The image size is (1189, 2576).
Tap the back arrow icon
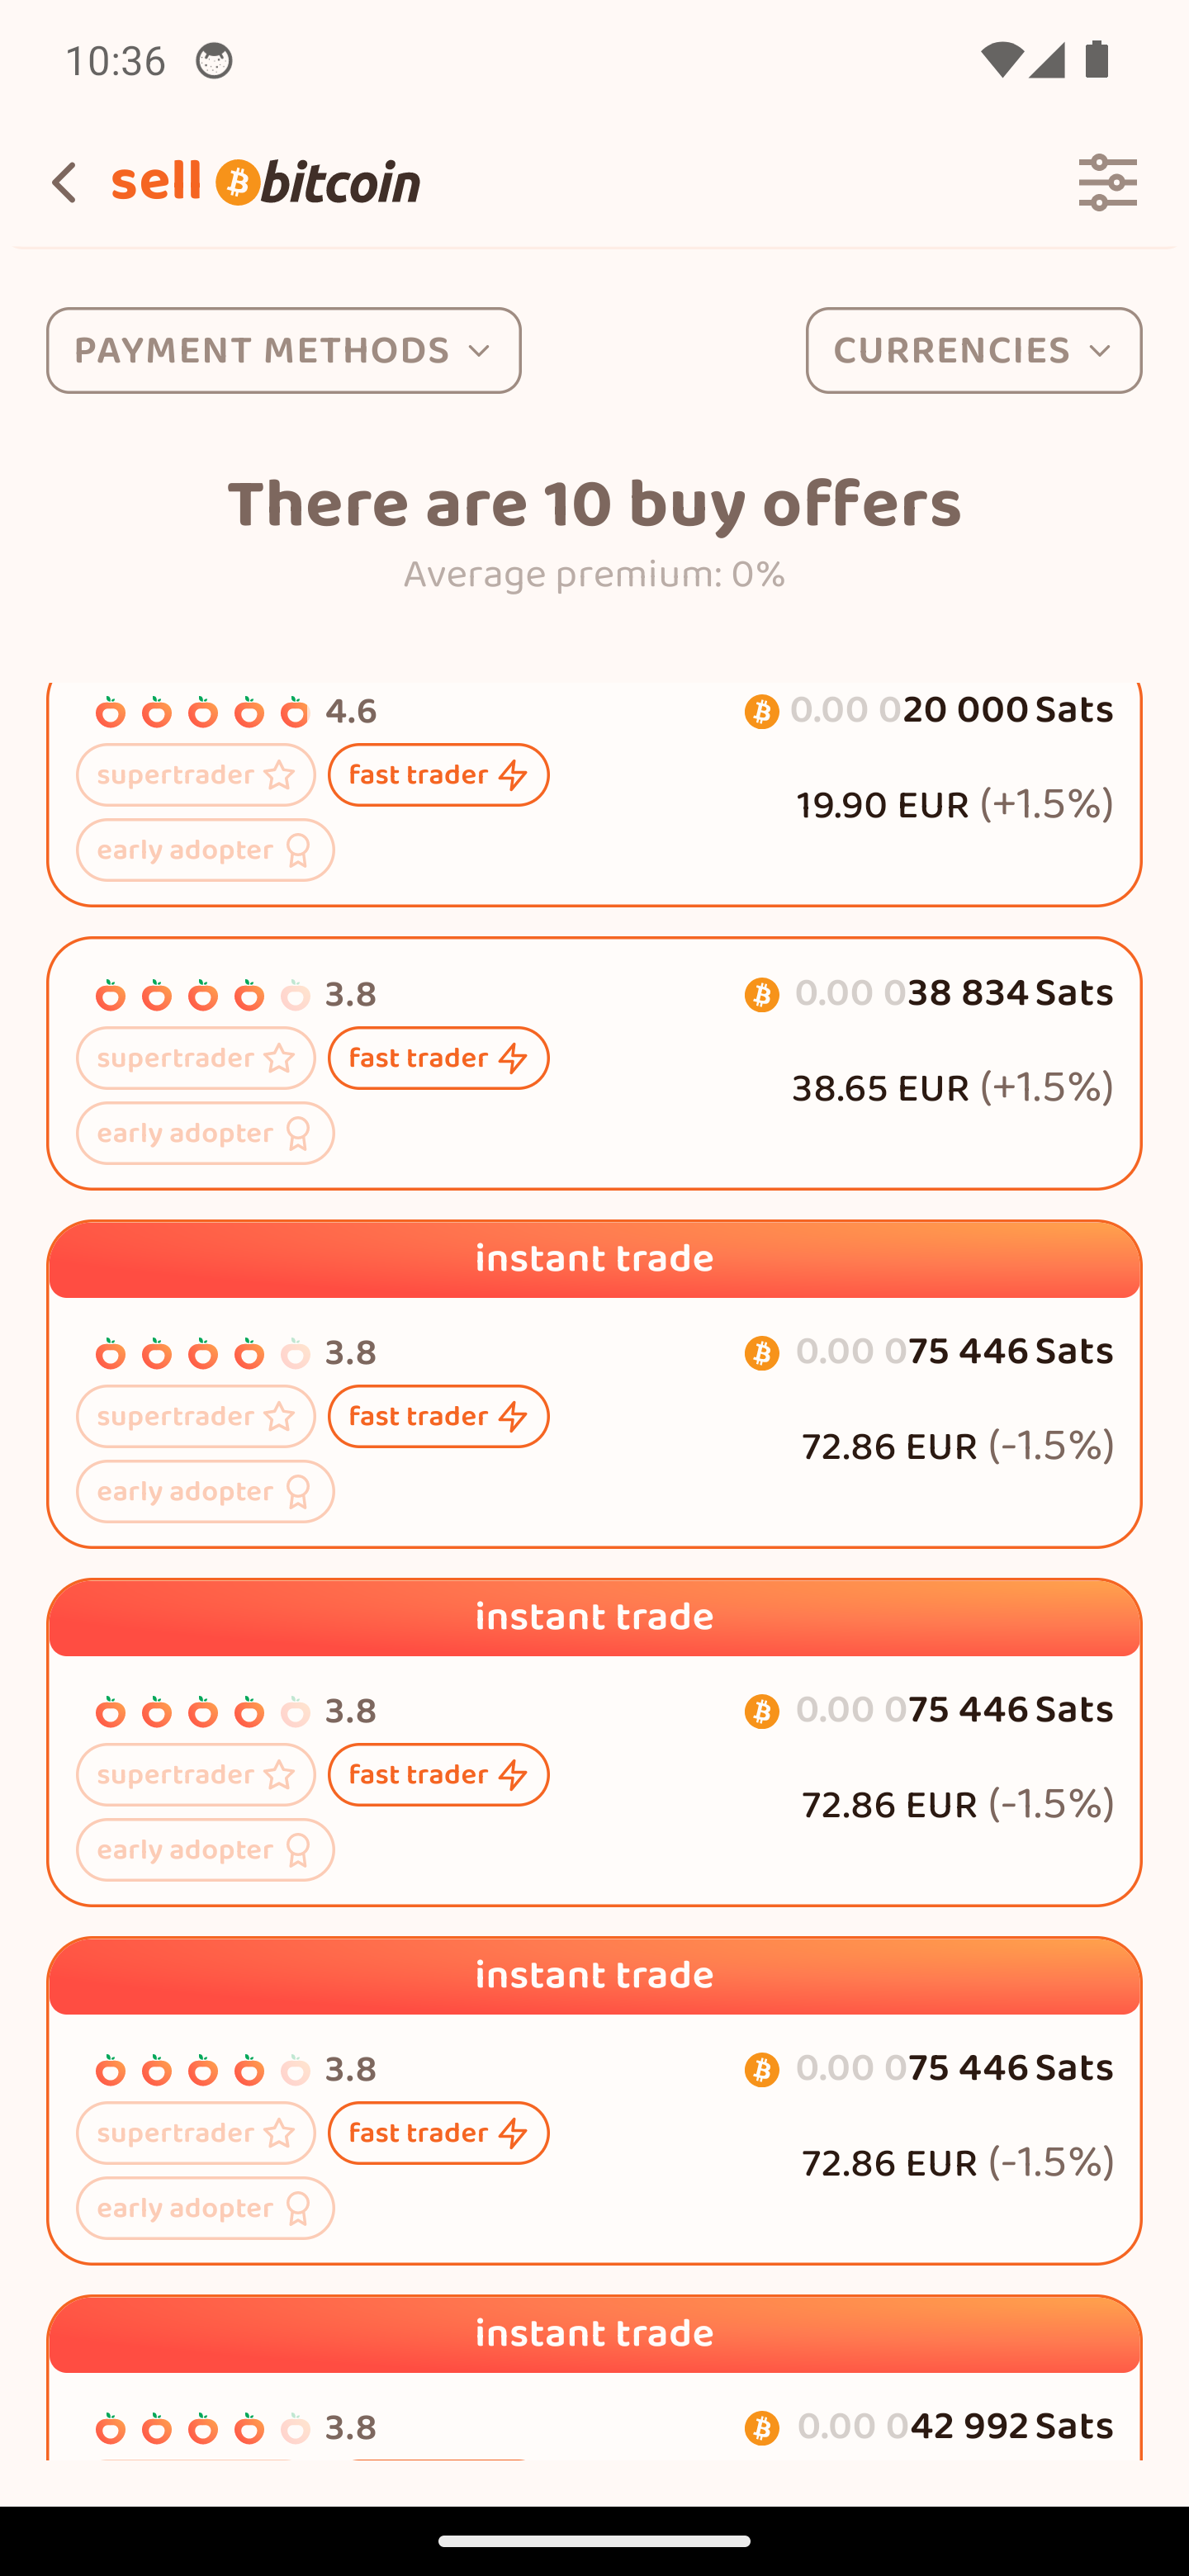pos(64,183)
